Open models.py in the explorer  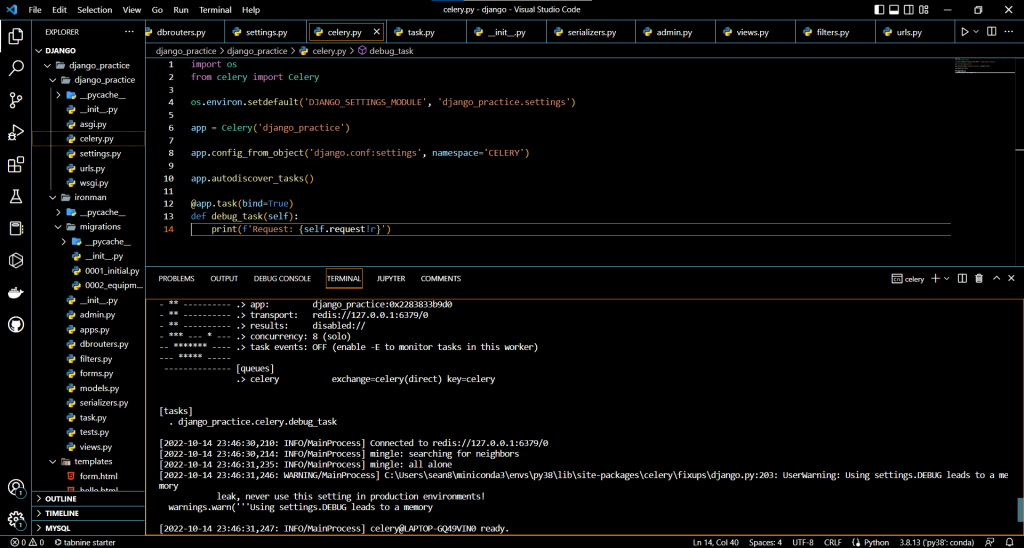99,388
